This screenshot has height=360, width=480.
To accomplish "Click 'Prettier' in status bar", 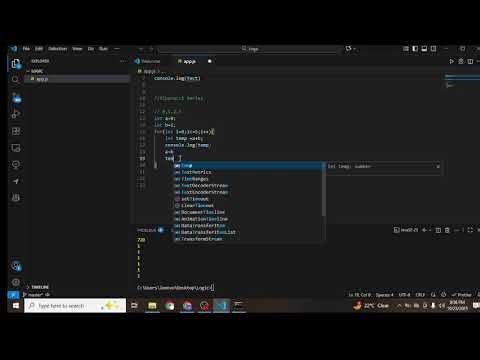I will coord(461,295).
